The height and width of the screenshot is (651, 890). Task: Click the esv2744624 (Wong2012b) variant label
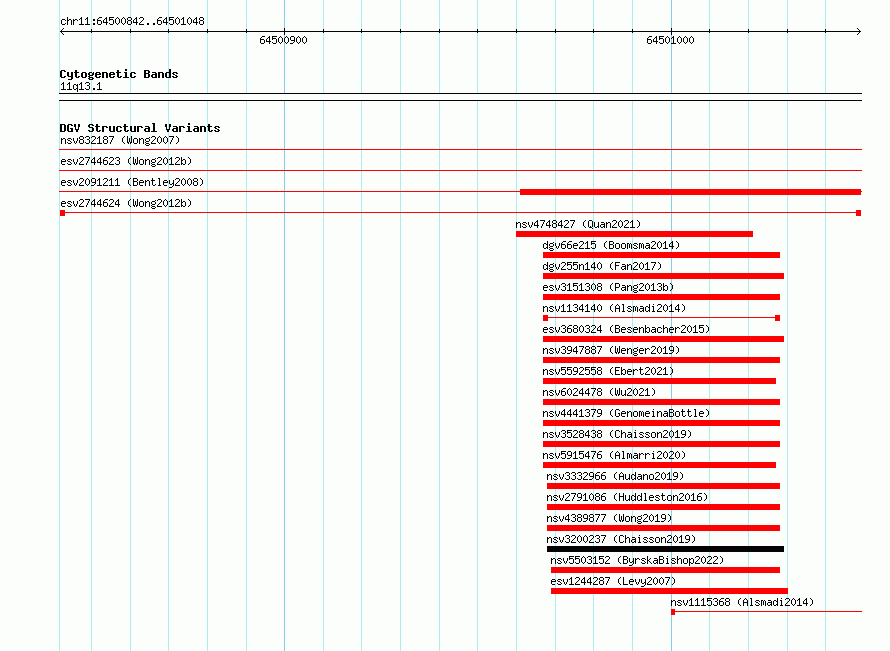pyautogui.click(x=126, y=203)
